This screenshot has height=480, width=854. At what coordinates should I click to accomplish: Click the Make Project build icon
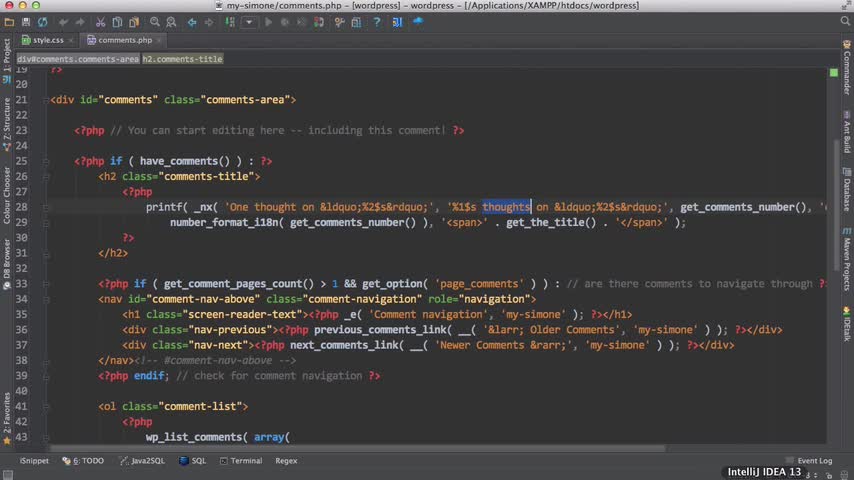(230, 22)
